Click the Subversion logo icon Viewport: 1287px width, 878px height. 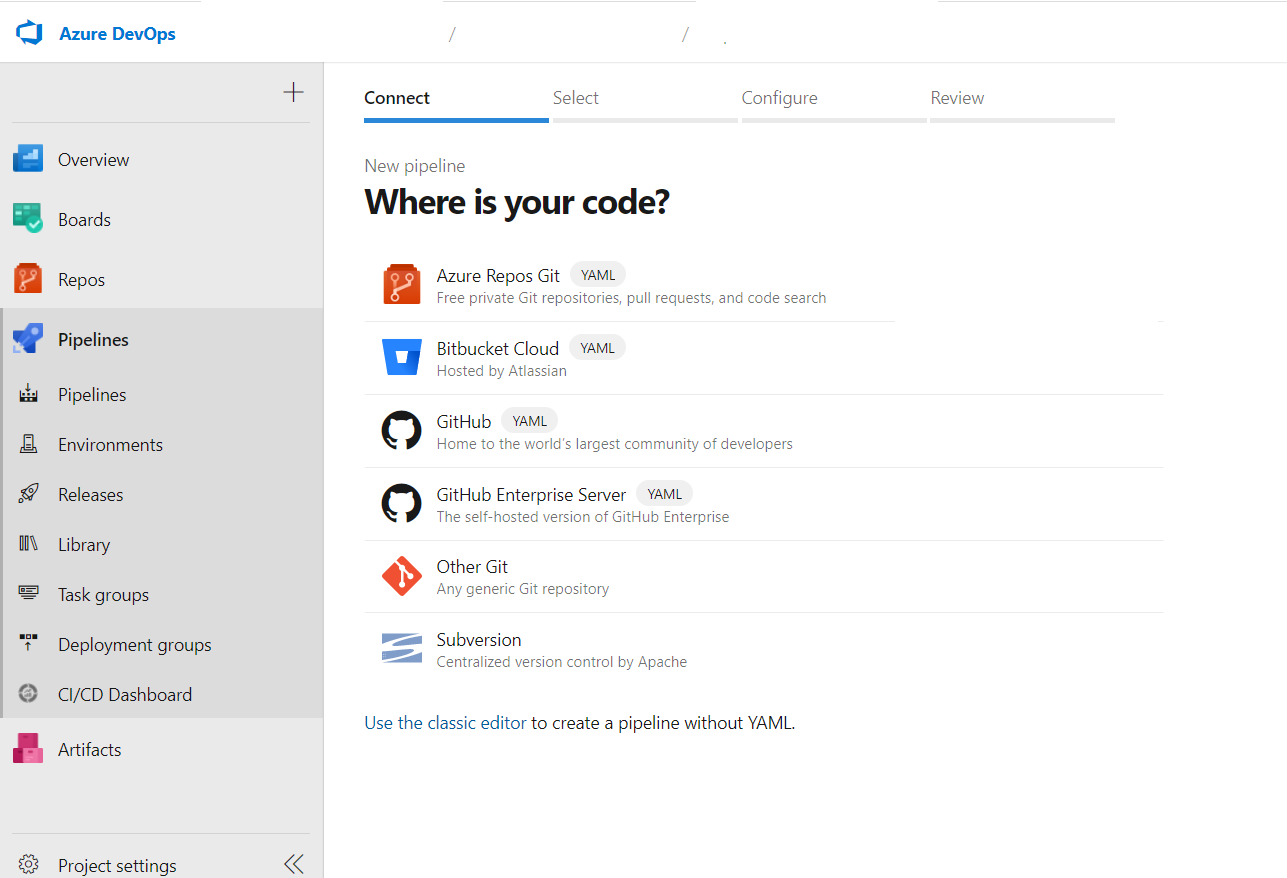(x=401, y=648)
